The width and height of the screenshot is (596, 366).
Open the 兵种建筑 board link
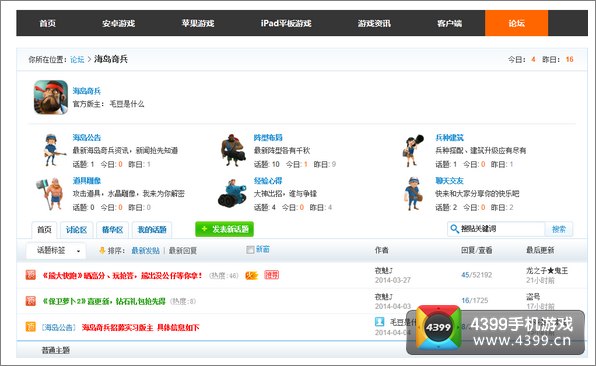pyautogui.click(x=450, y=138)
